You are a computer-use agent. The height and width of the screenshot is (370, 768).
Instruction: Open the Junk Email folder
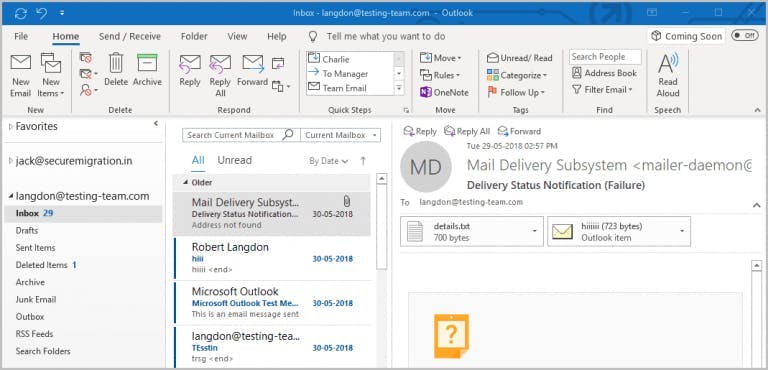(x=36, y=299)
